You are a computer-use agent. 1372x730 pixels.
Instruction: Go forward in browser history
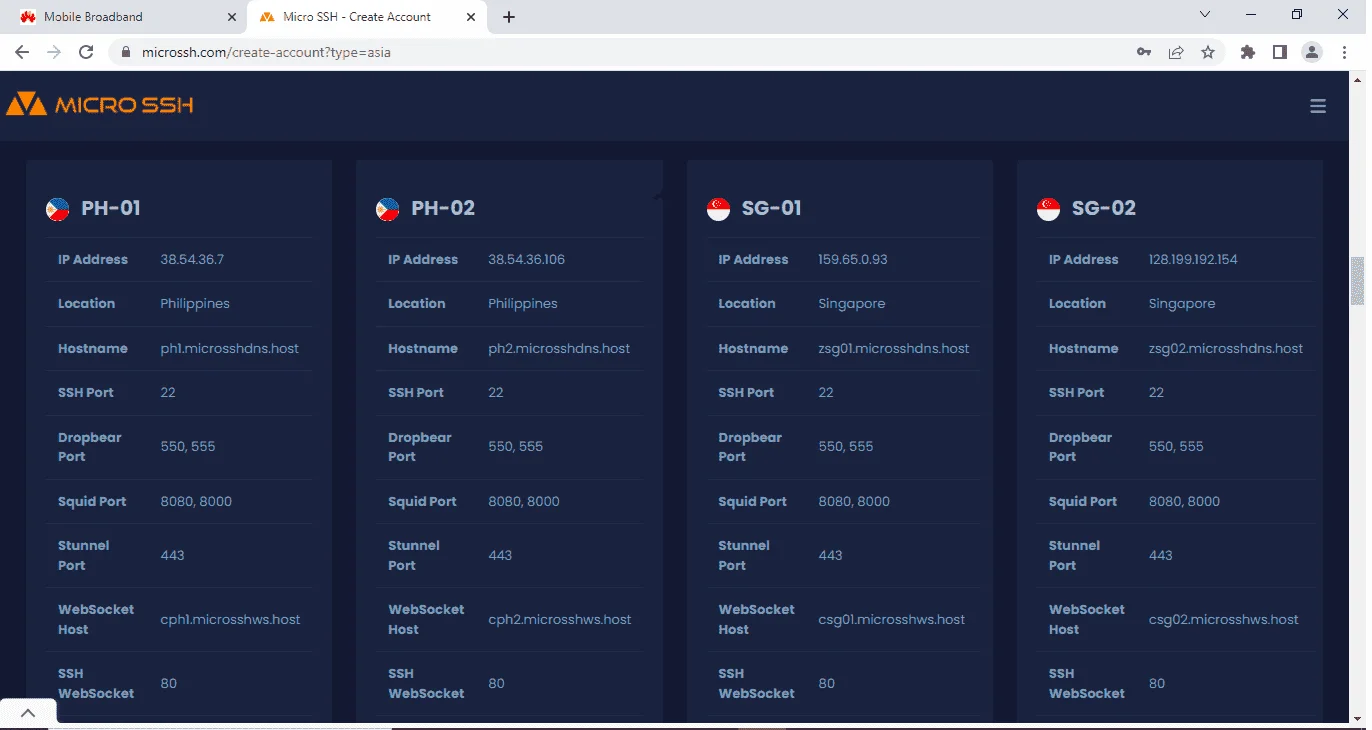[54, 52]
